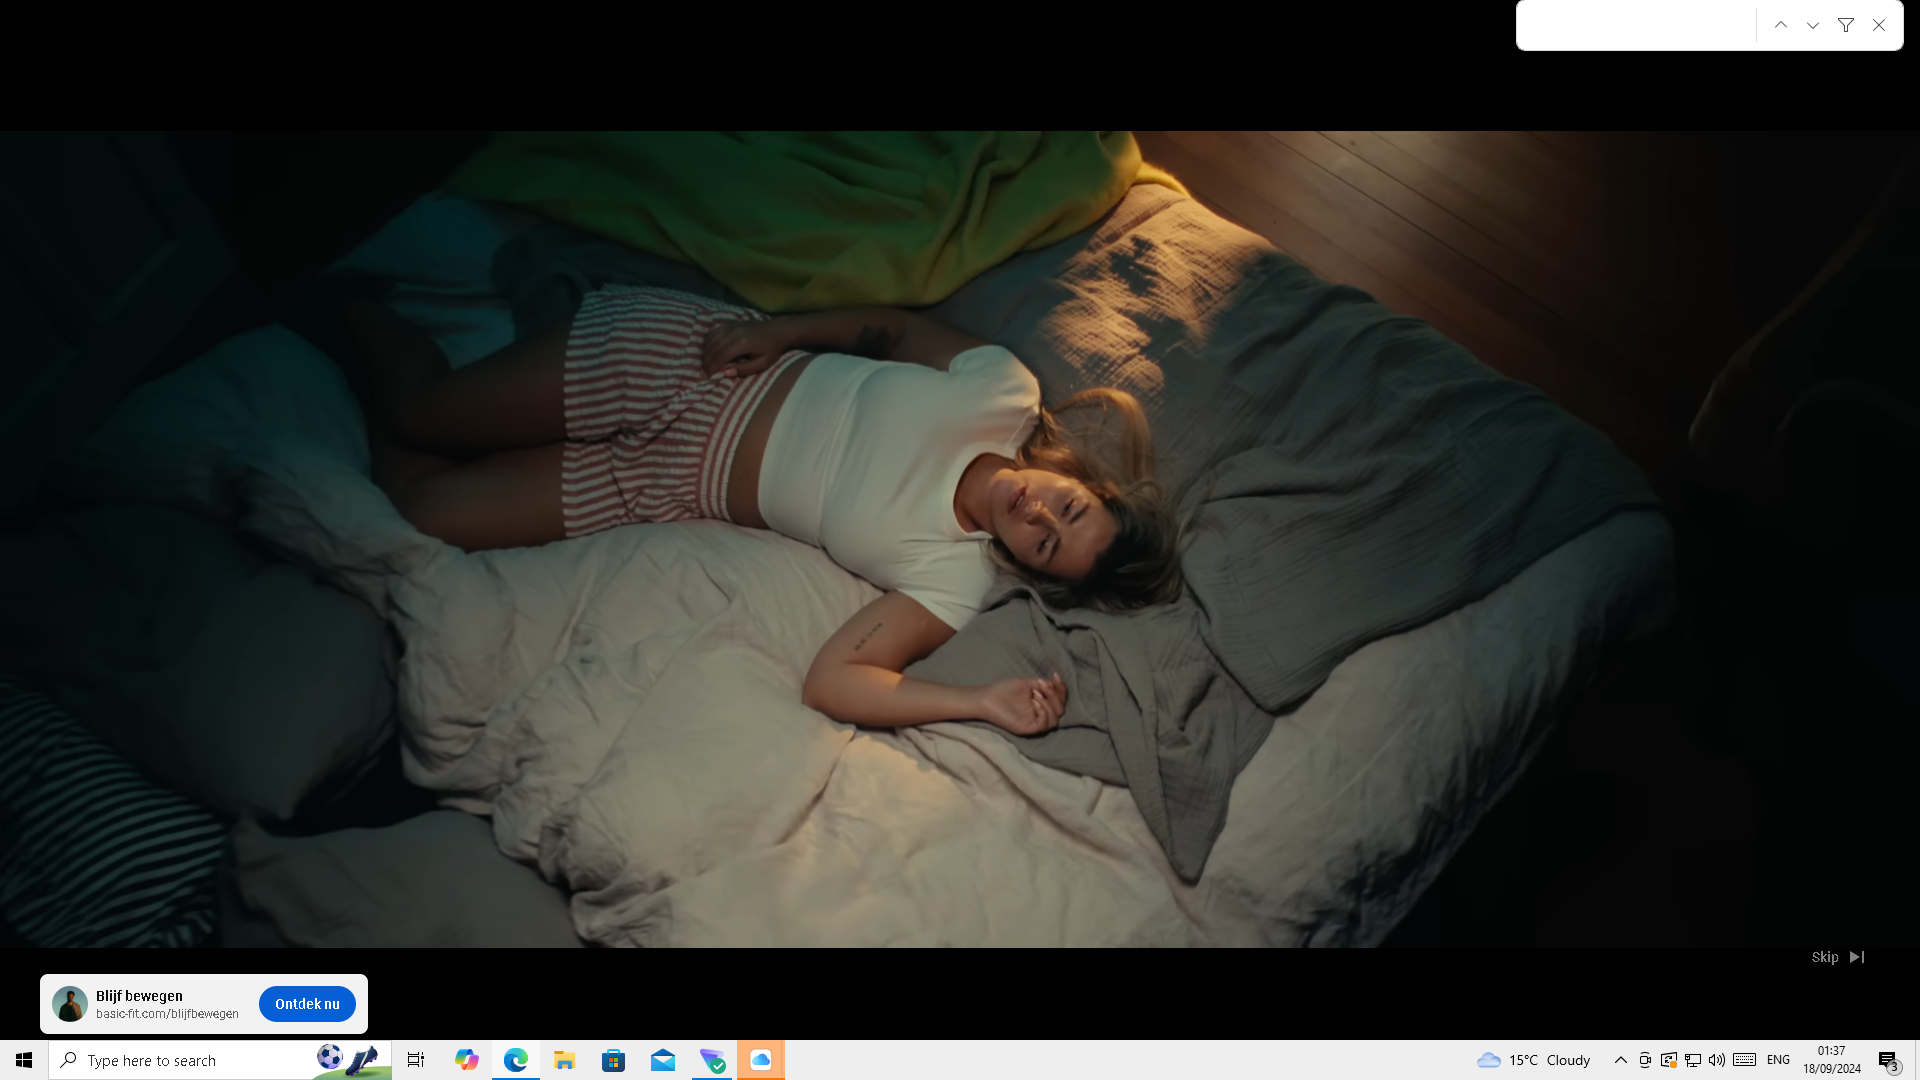Click the Blijf bewegen advertiser avatar
The width and height of the screenshot is (1920, 1080).
[x=70, y=1004]
